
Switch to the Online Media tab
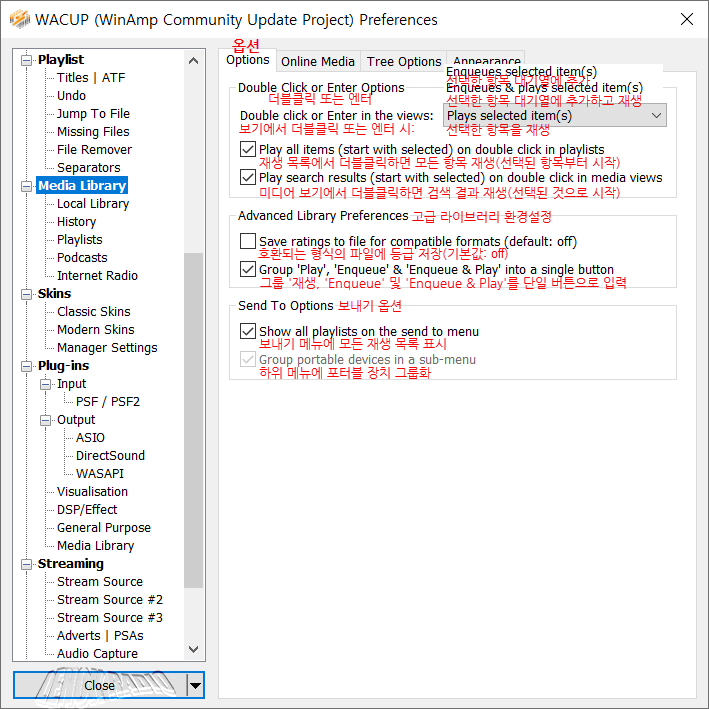(318, 61)
